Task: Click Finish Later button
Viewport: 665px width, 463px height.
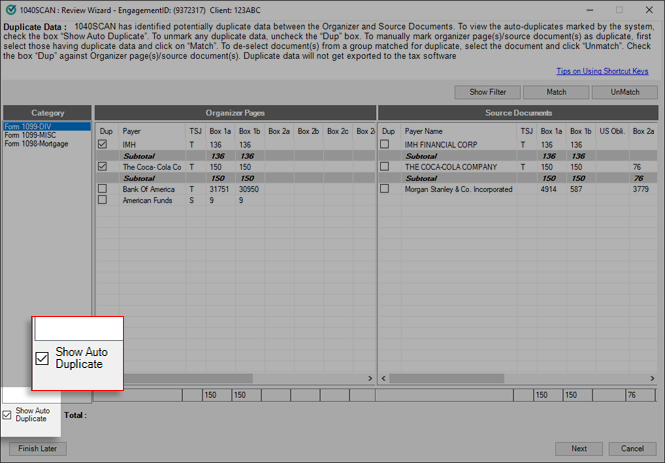Action: pyautogui.click(x=38, y=449)
